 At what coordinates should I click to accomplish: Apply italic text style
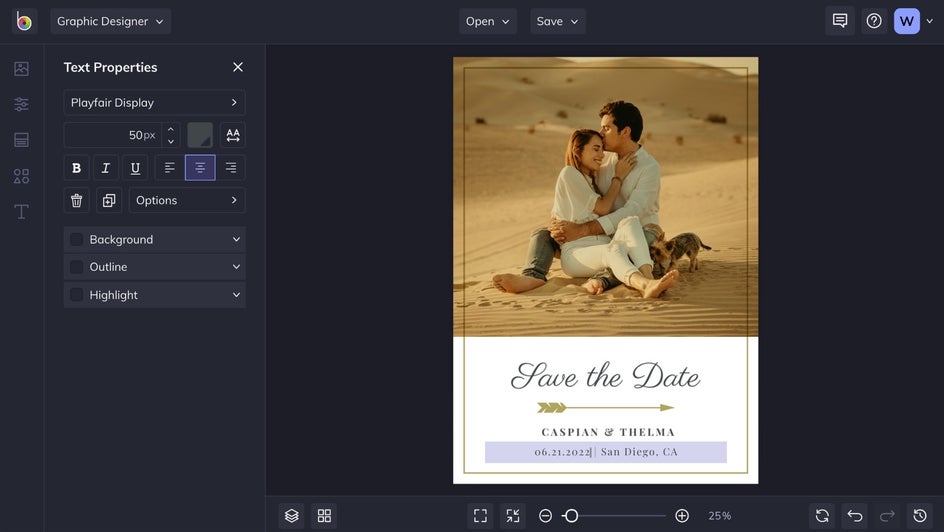point(106,168)
